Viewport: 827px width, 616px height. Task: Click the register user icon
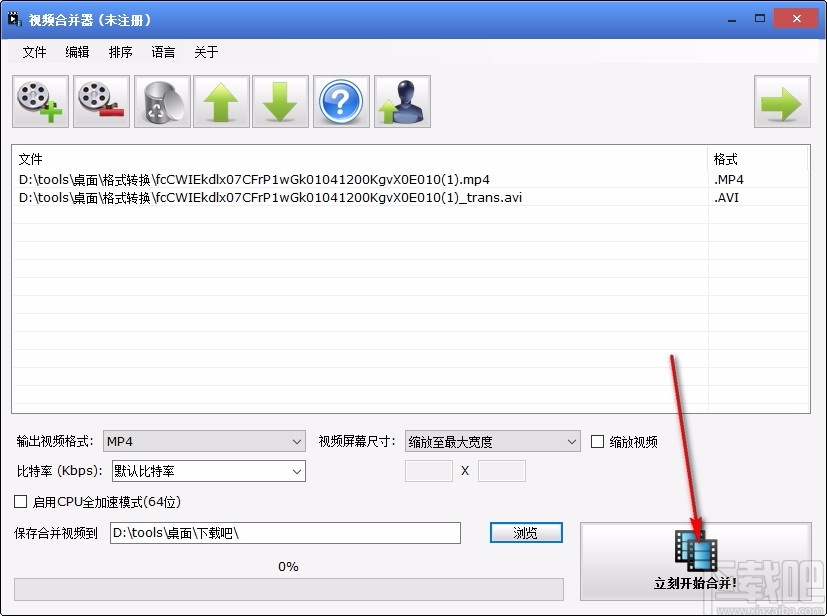point(400,101)
